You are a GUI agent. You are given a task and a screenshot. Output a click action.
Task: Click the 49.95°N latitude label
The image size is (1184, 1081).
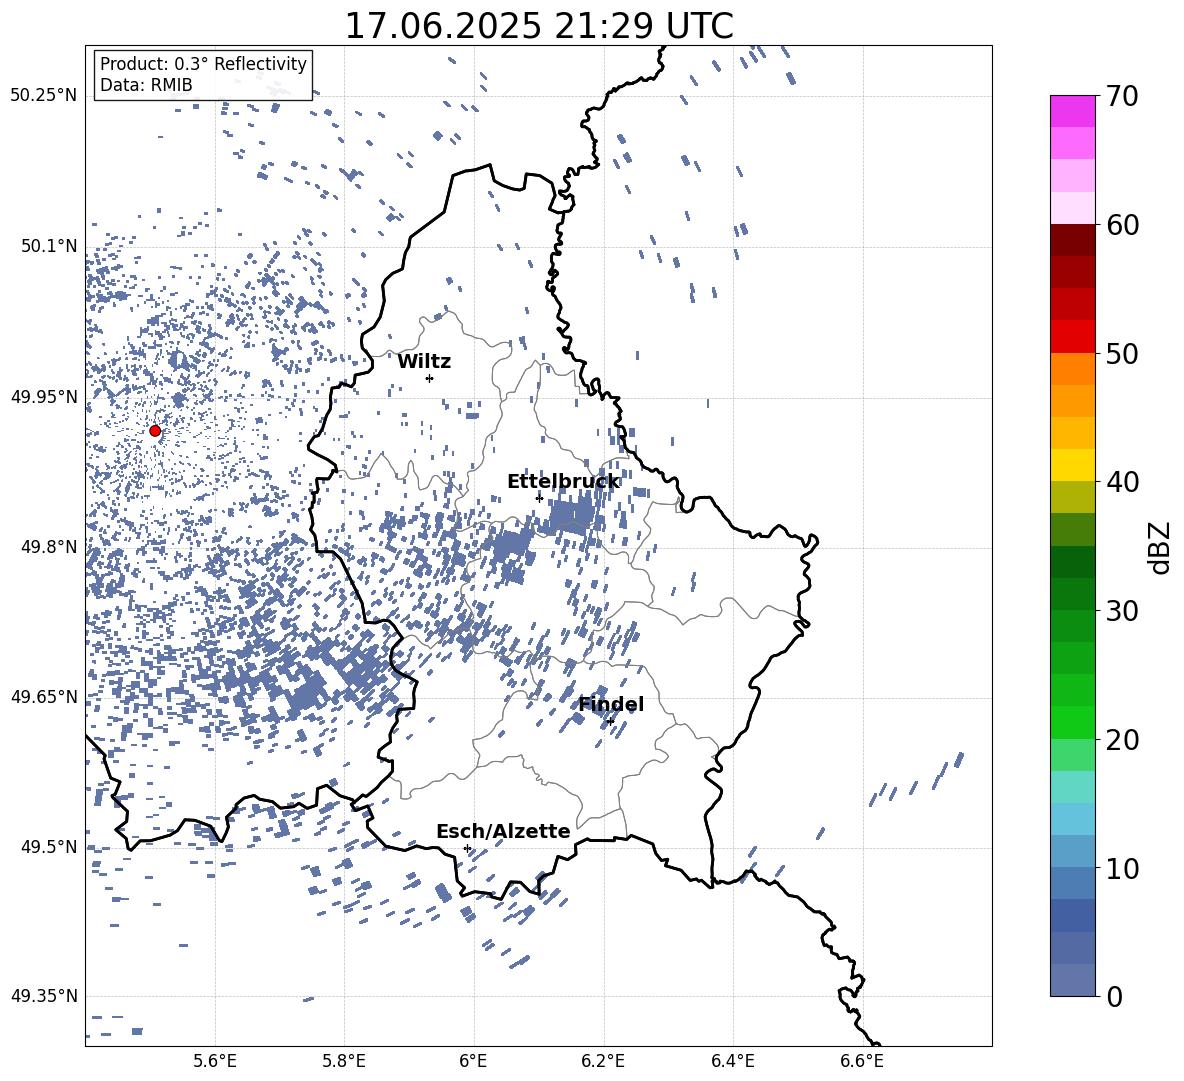click(x=44, y=397)
